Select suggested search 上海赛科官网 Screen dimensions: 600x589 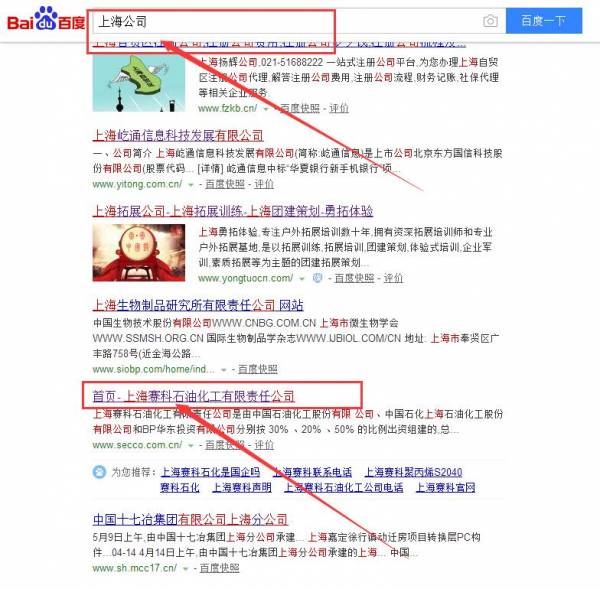pyautogui.click(x=445, y=487)
